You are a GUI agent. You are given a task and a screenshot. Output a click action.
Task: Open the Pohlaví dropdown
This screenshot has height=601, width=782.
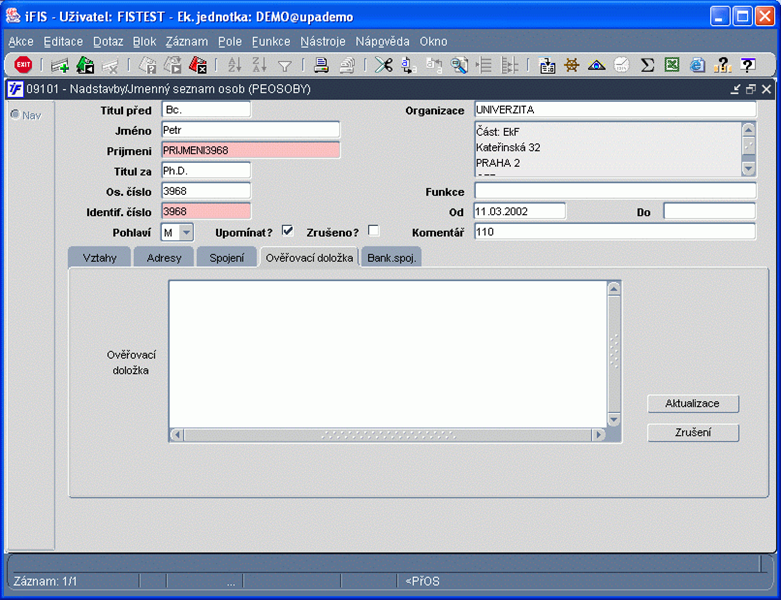[x=186, y=232]
